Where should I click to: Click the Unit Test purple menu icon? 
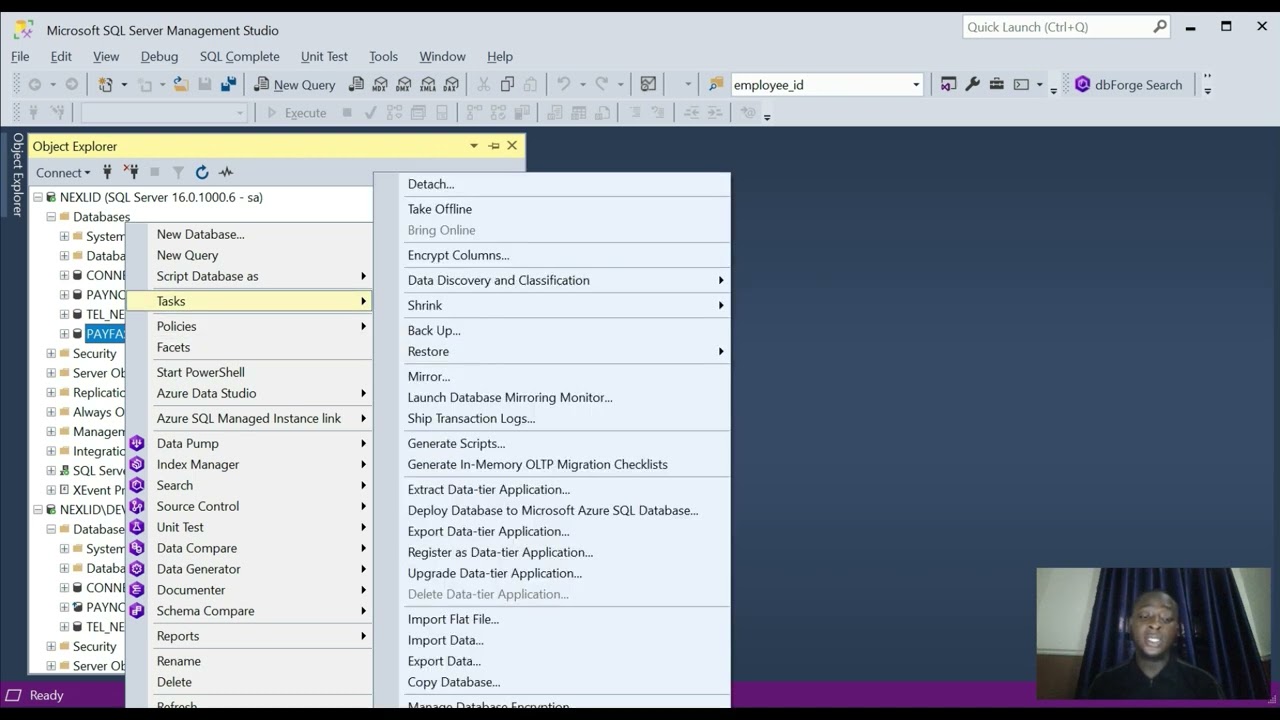(x=137, y=527)
